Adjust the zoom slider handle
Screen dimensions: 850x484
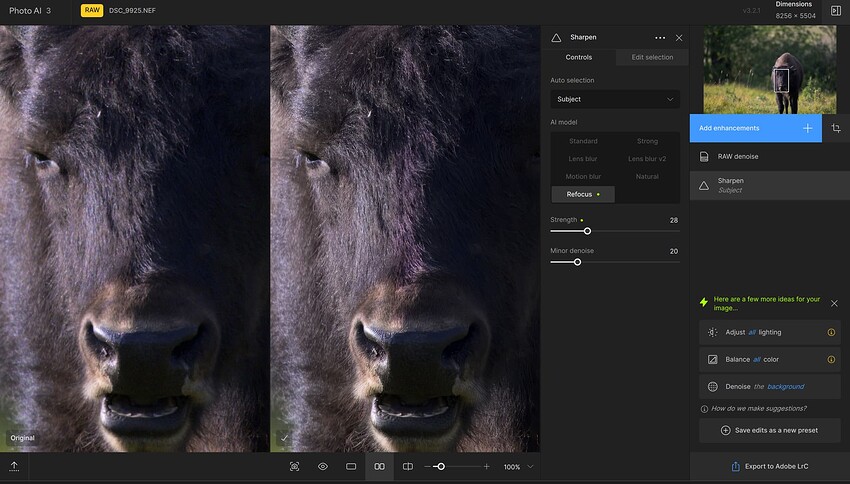[441, 467]
